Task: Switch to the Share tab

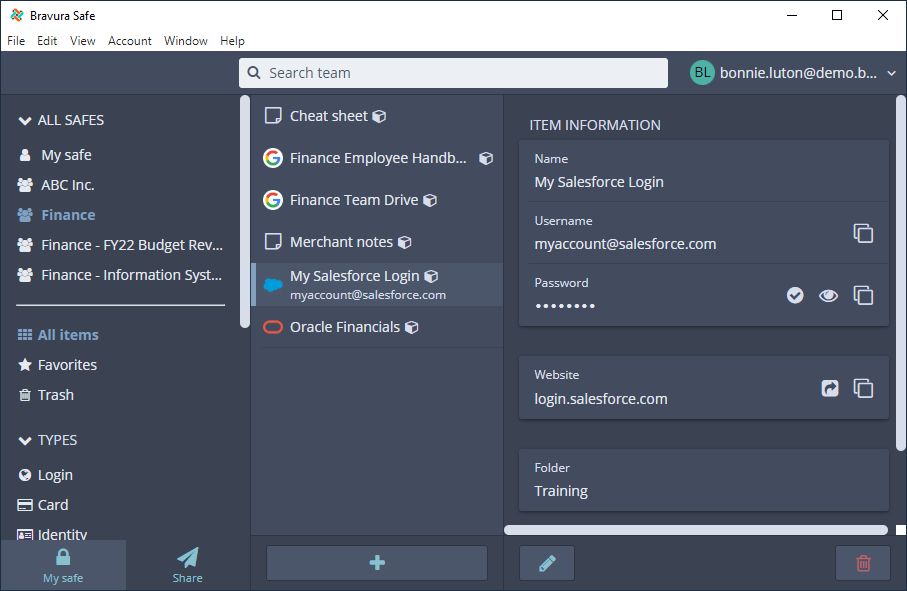Action: tap(187, 565)
